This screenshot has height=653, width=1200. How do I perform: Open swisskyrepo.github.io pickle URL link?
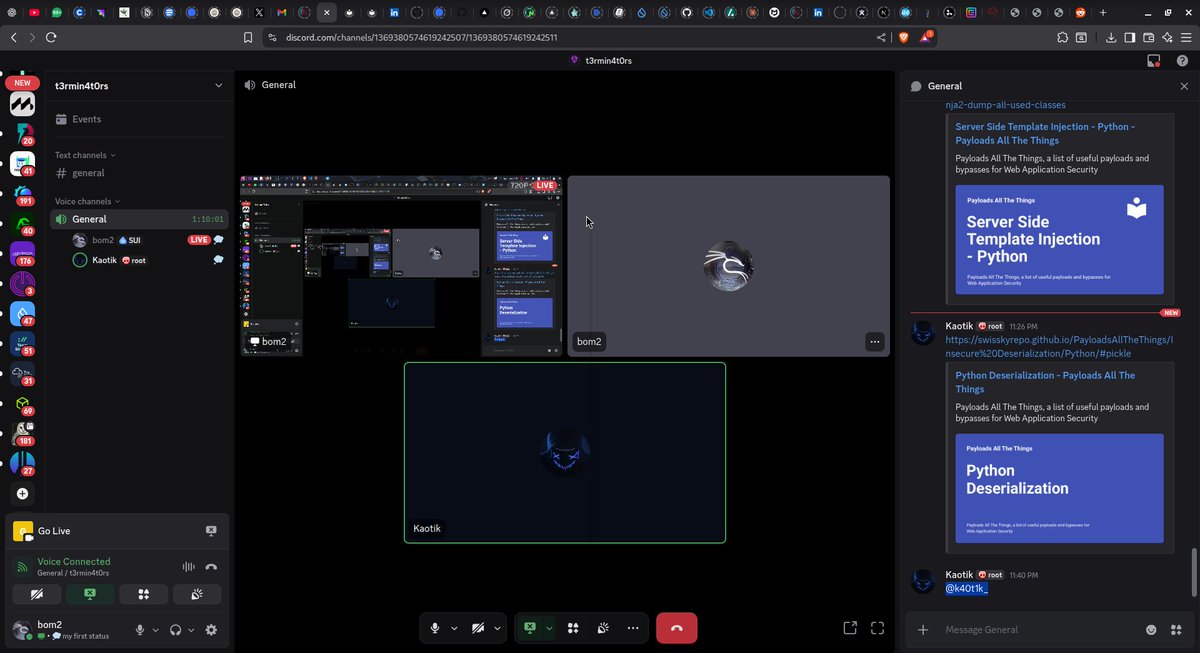click(x=1060, y=346)
